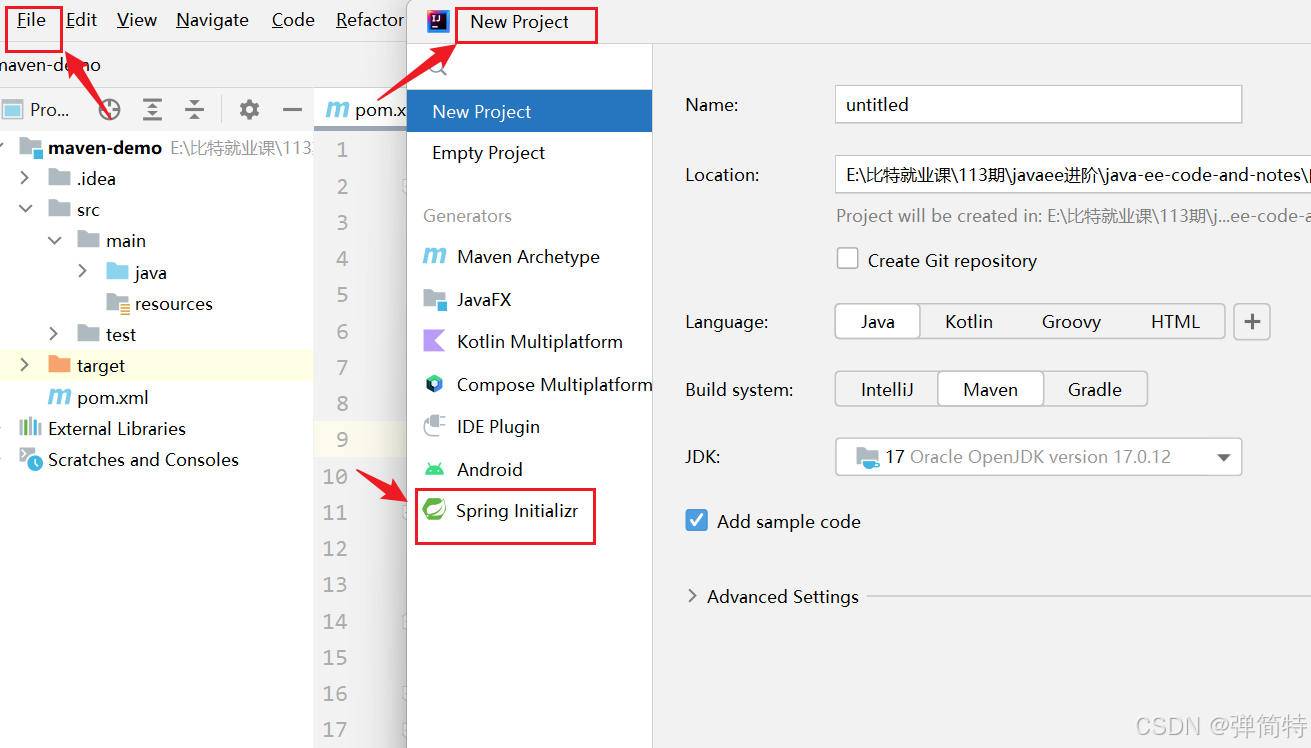Click the Maven icon on pom.xml tab

[x=337, y=110]
